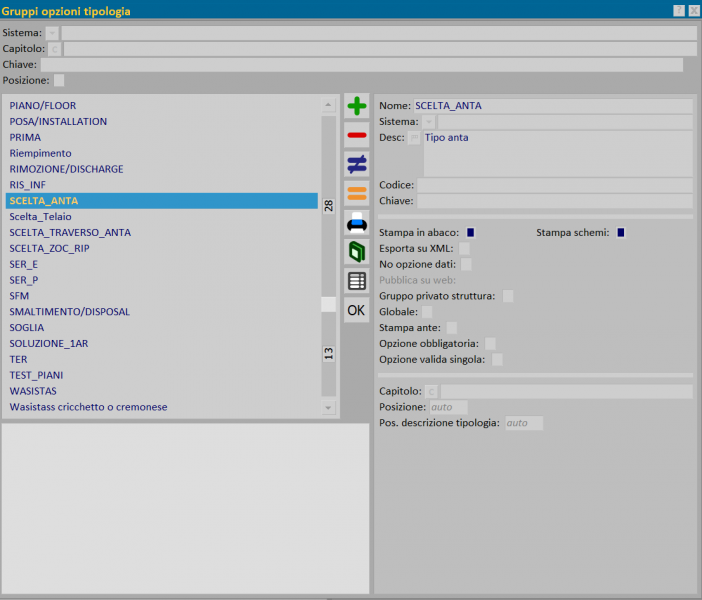The width and height of the screenshot is (702, 600).
Task: Select the highlighted SCELTA_ANTA row
Action: 162,201
